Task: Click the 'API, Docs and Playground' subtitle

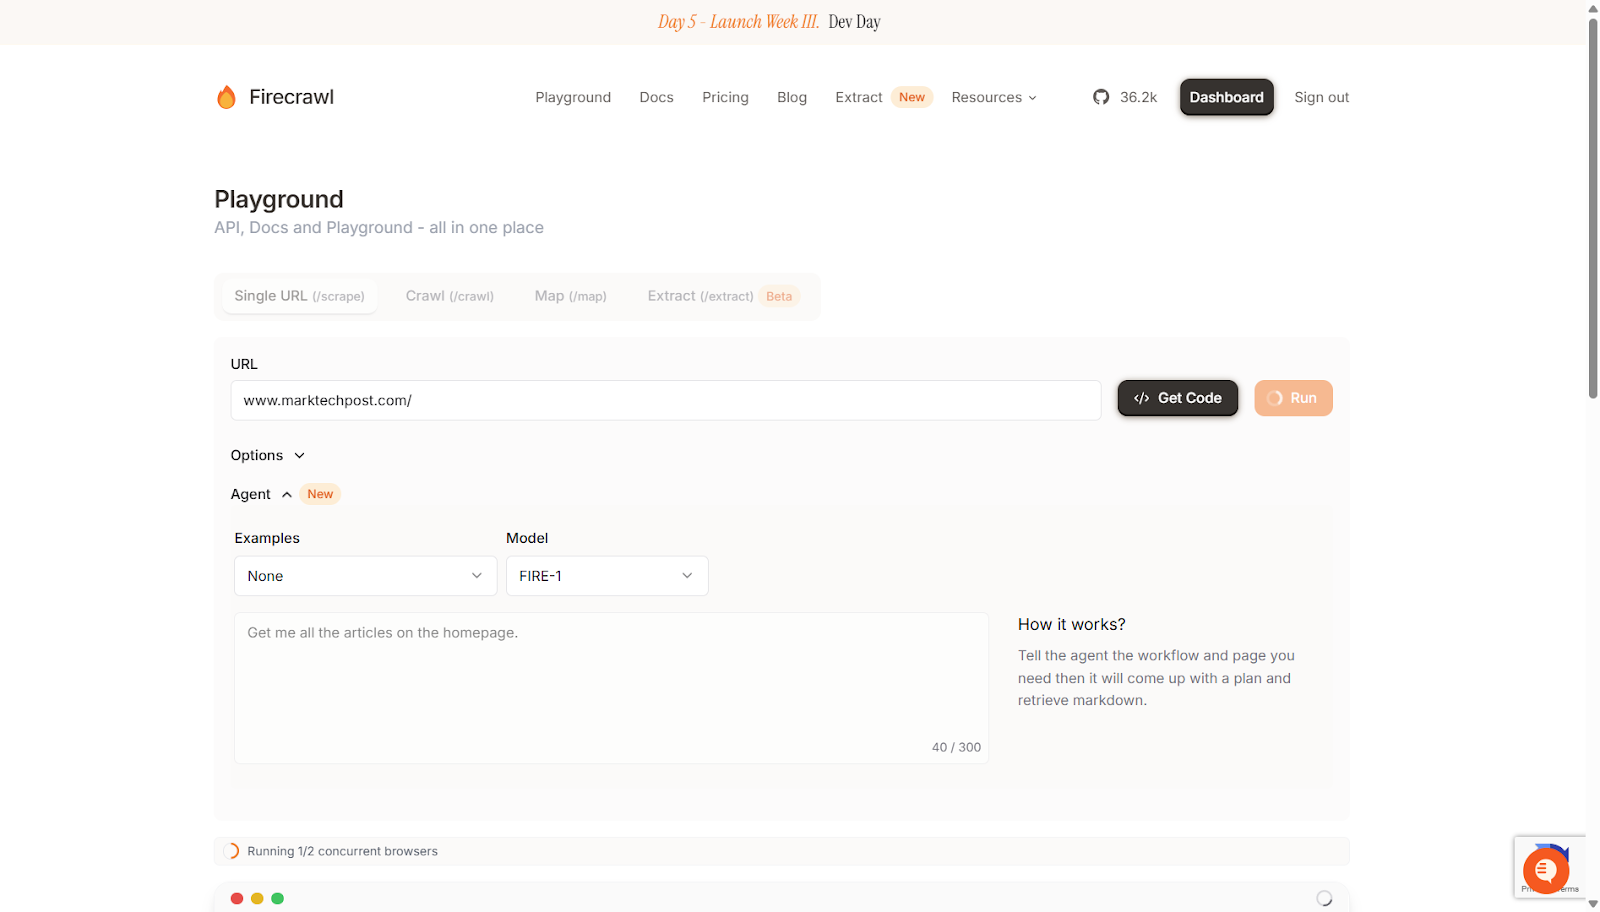Action: pos(379,228)
